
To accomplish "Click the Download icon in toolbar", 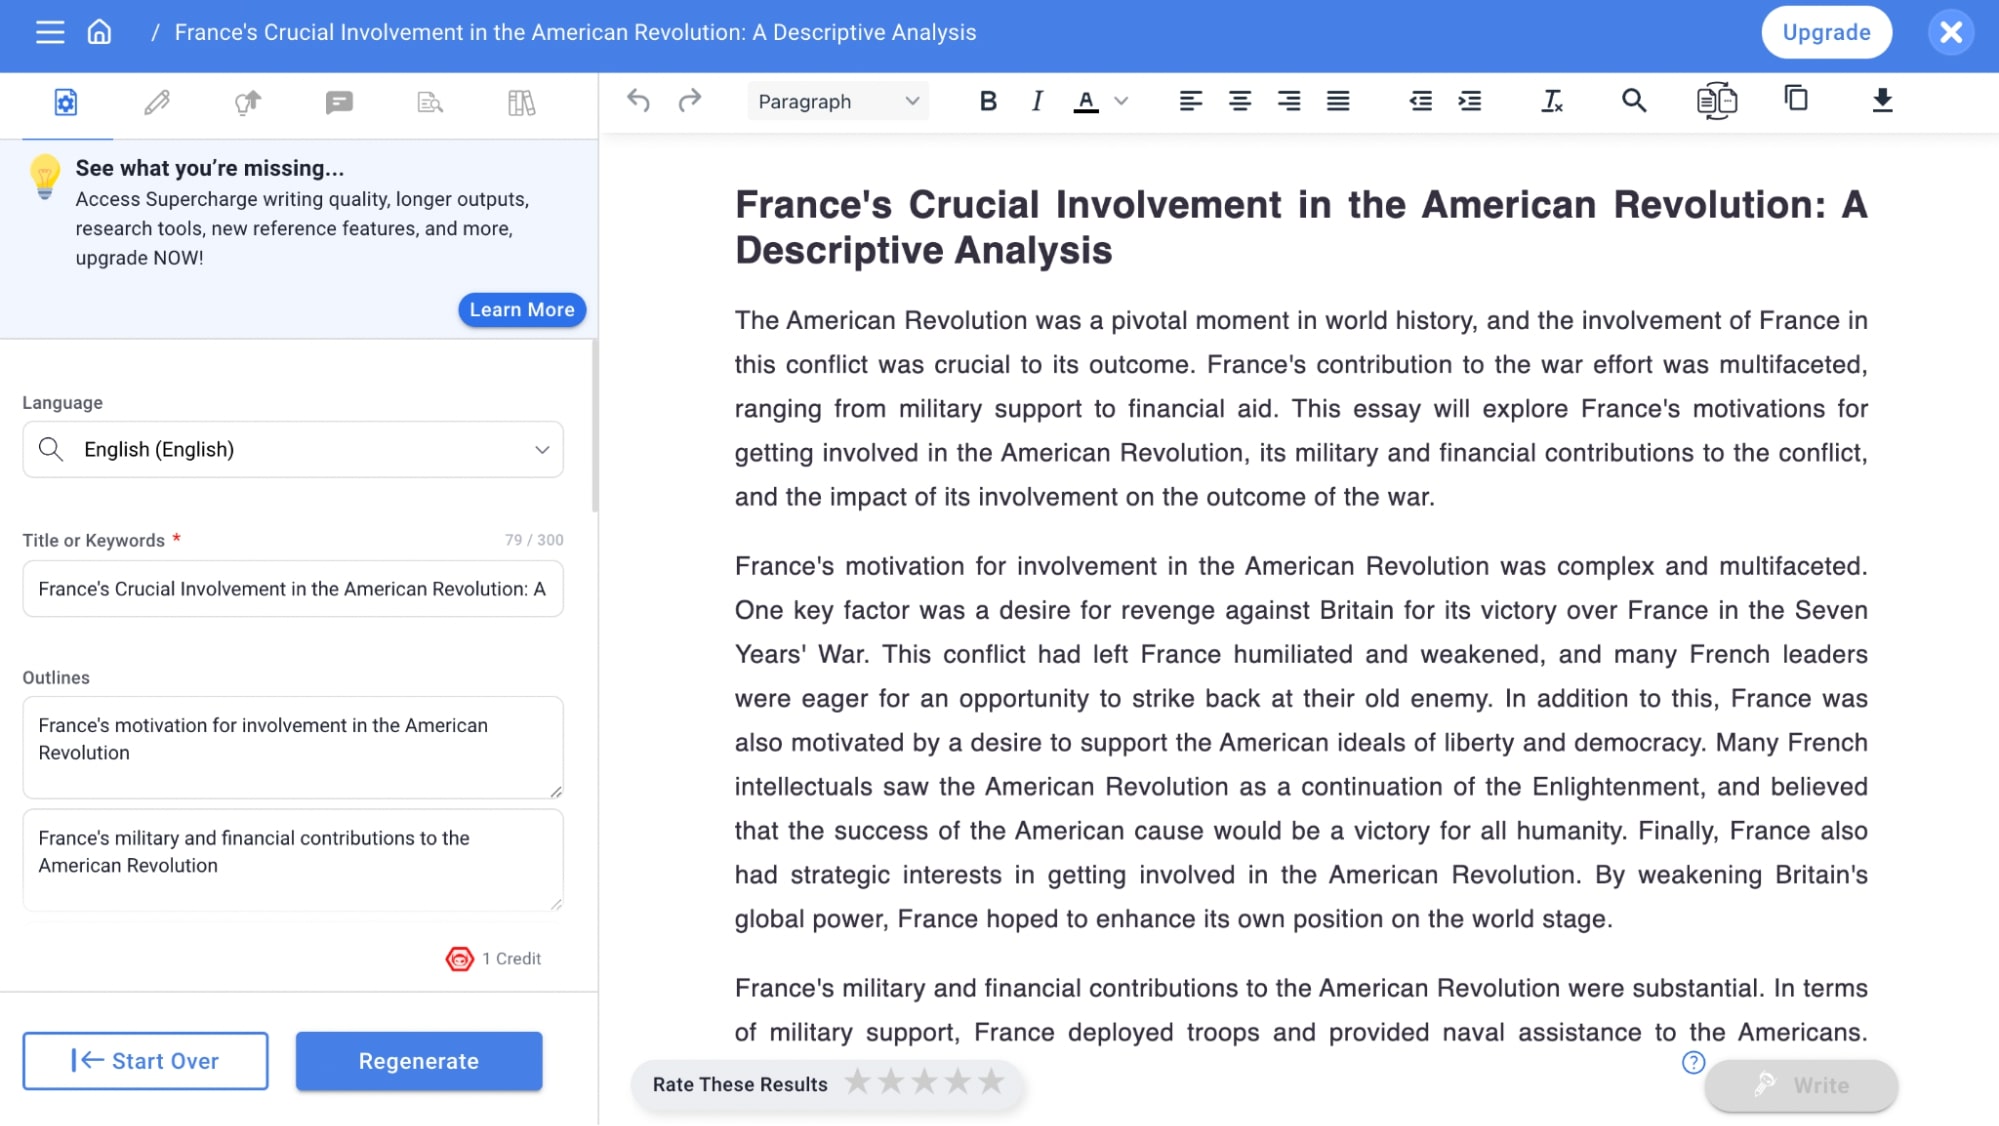I will [1882, 100].
